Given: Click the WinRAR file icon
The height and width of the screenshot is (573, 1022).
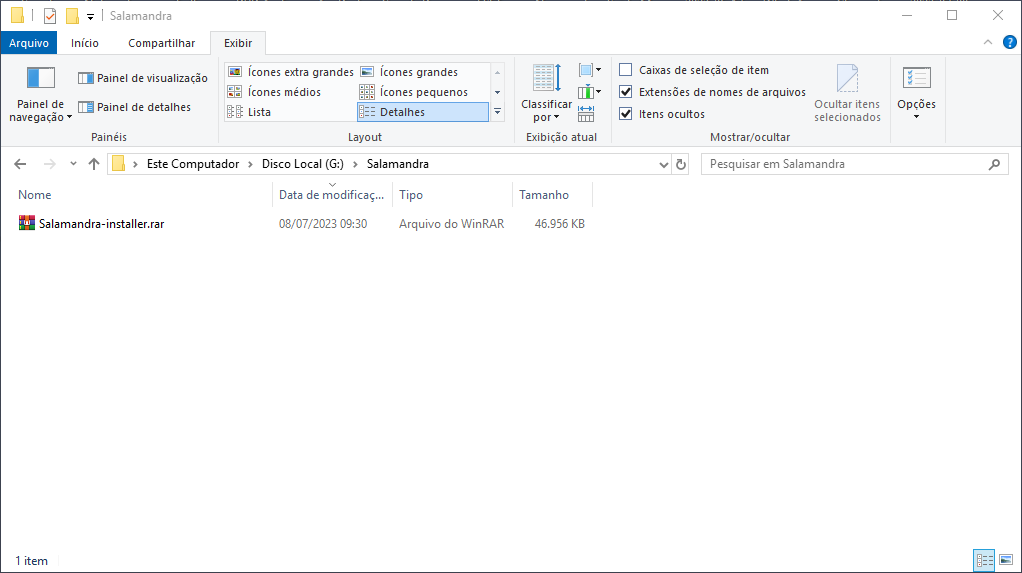Looking at the screenshot, I should pyautogui.click(x=27, y=224).
